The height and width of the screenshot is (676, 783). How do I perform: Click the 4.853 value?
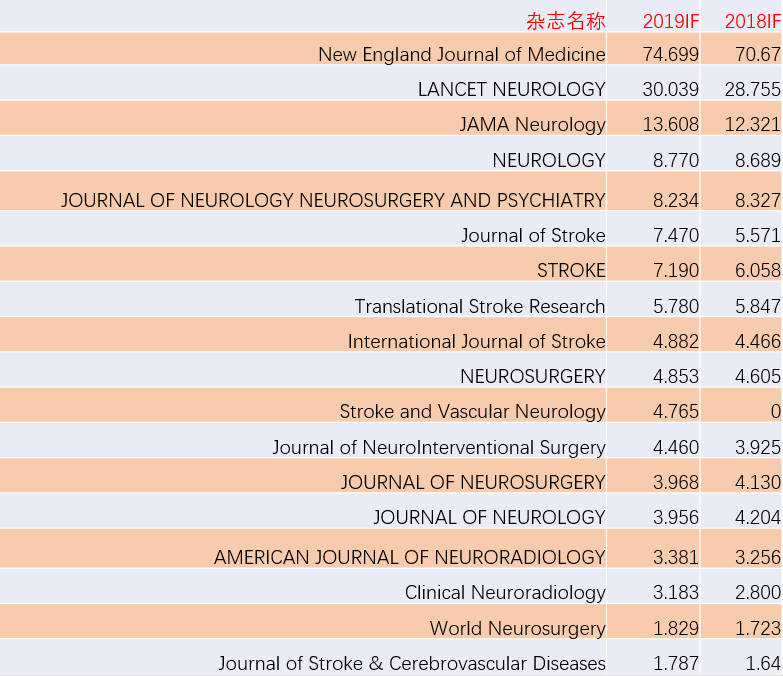[x=676, y=376]
